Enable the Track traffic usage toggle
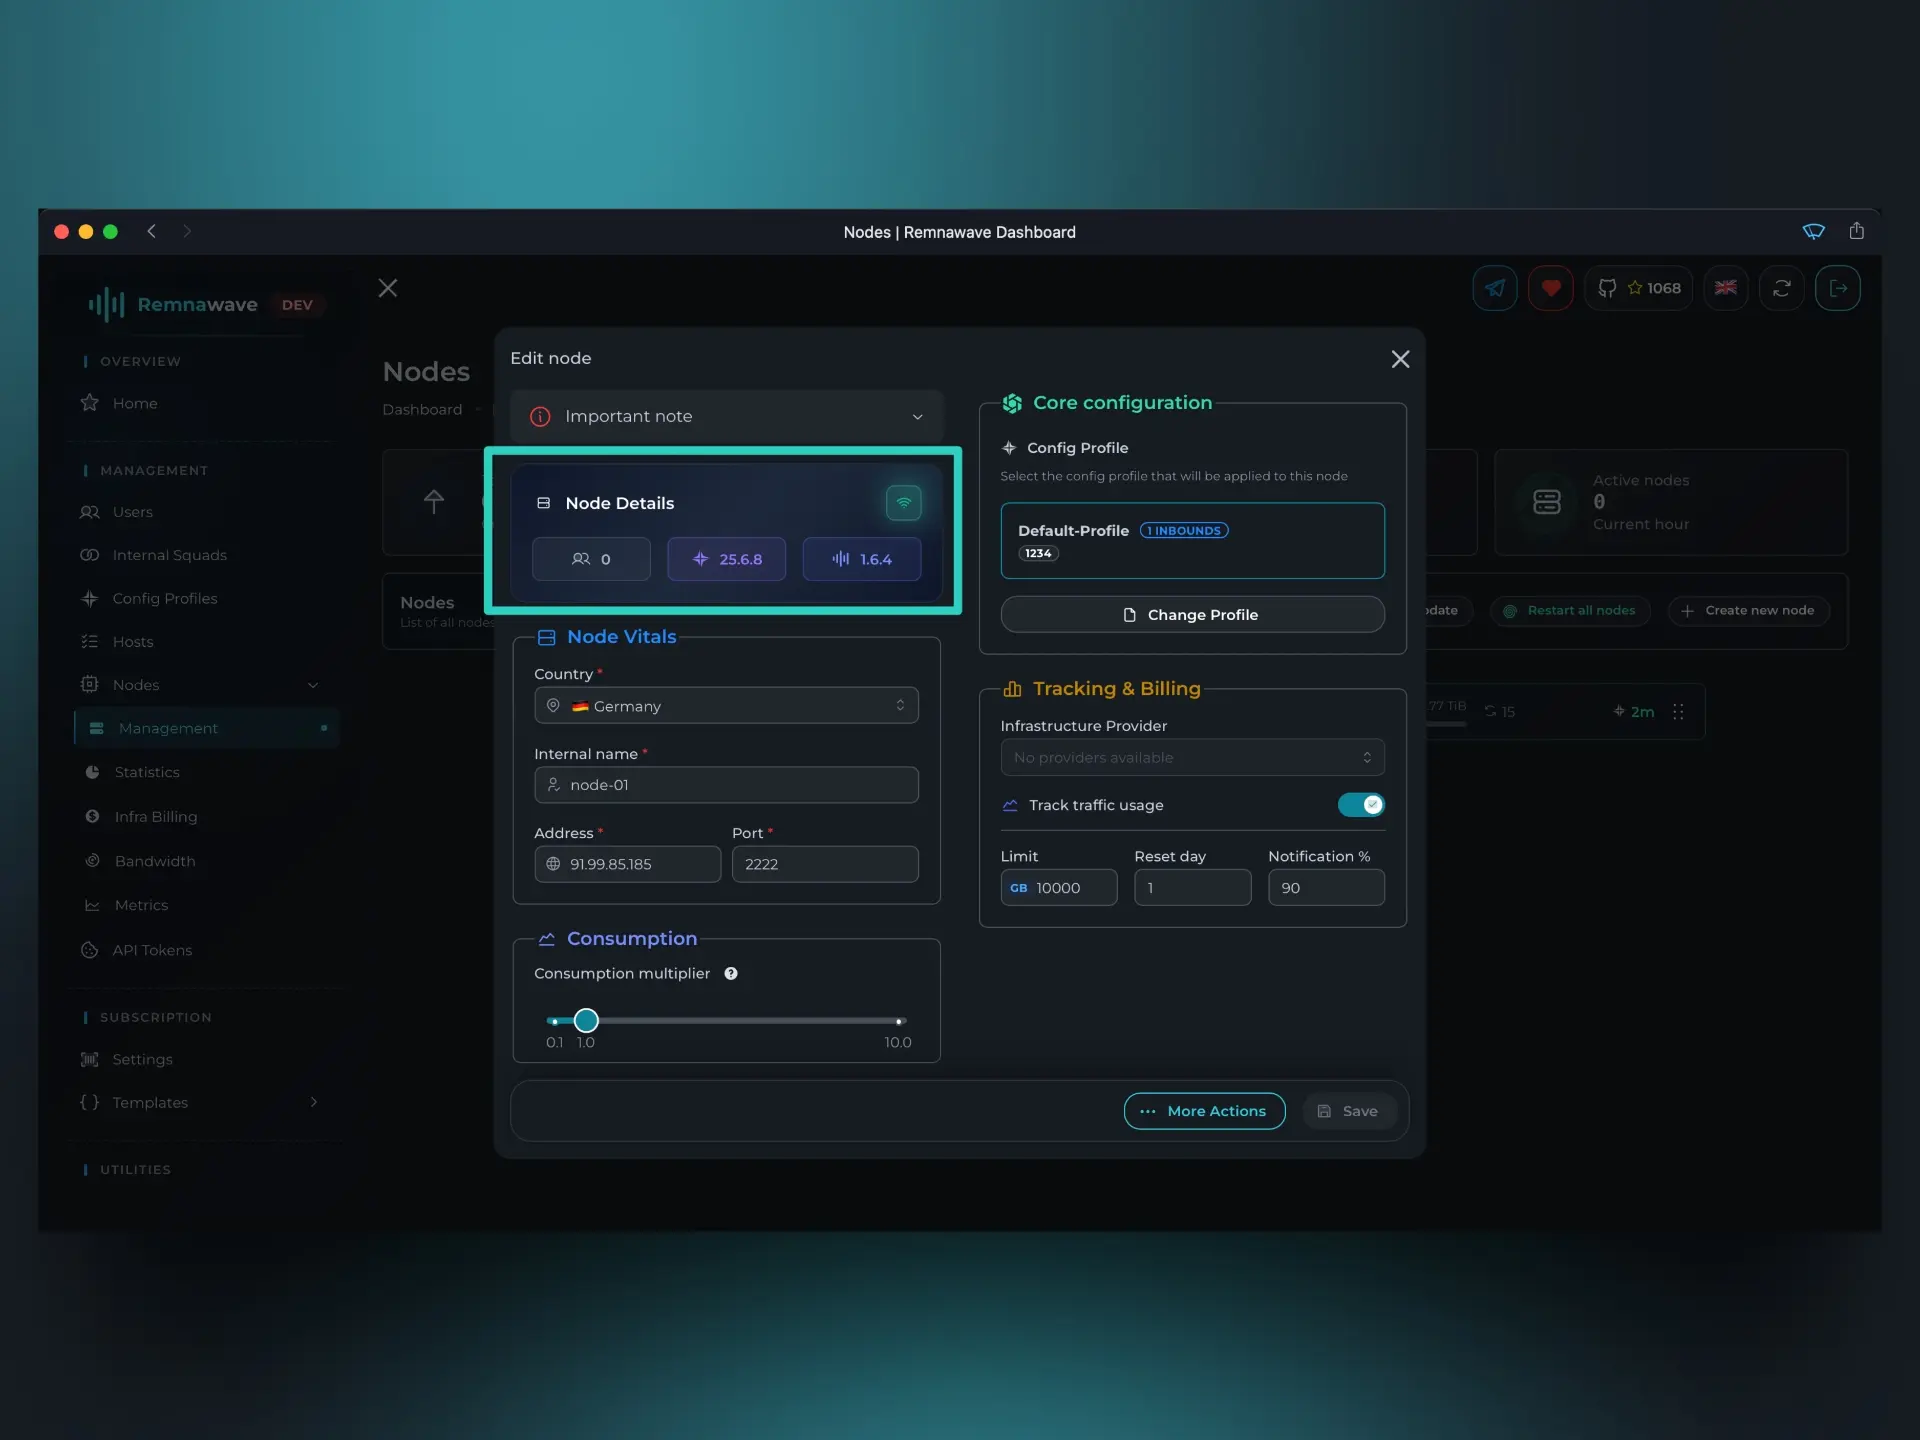This screenshot has width=1920, height=1440. pos(1362,805)
